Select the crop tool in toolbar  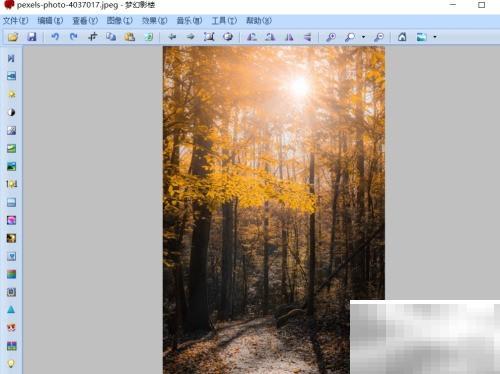point(93,37)
